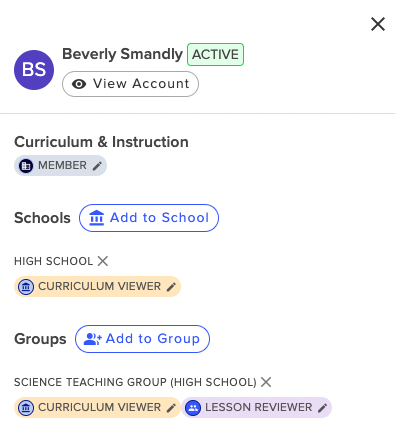Edit the MEMBER role pencil icon
Image resolution: width=395 pixels, height=437 pixels.
tap(97, 166)
